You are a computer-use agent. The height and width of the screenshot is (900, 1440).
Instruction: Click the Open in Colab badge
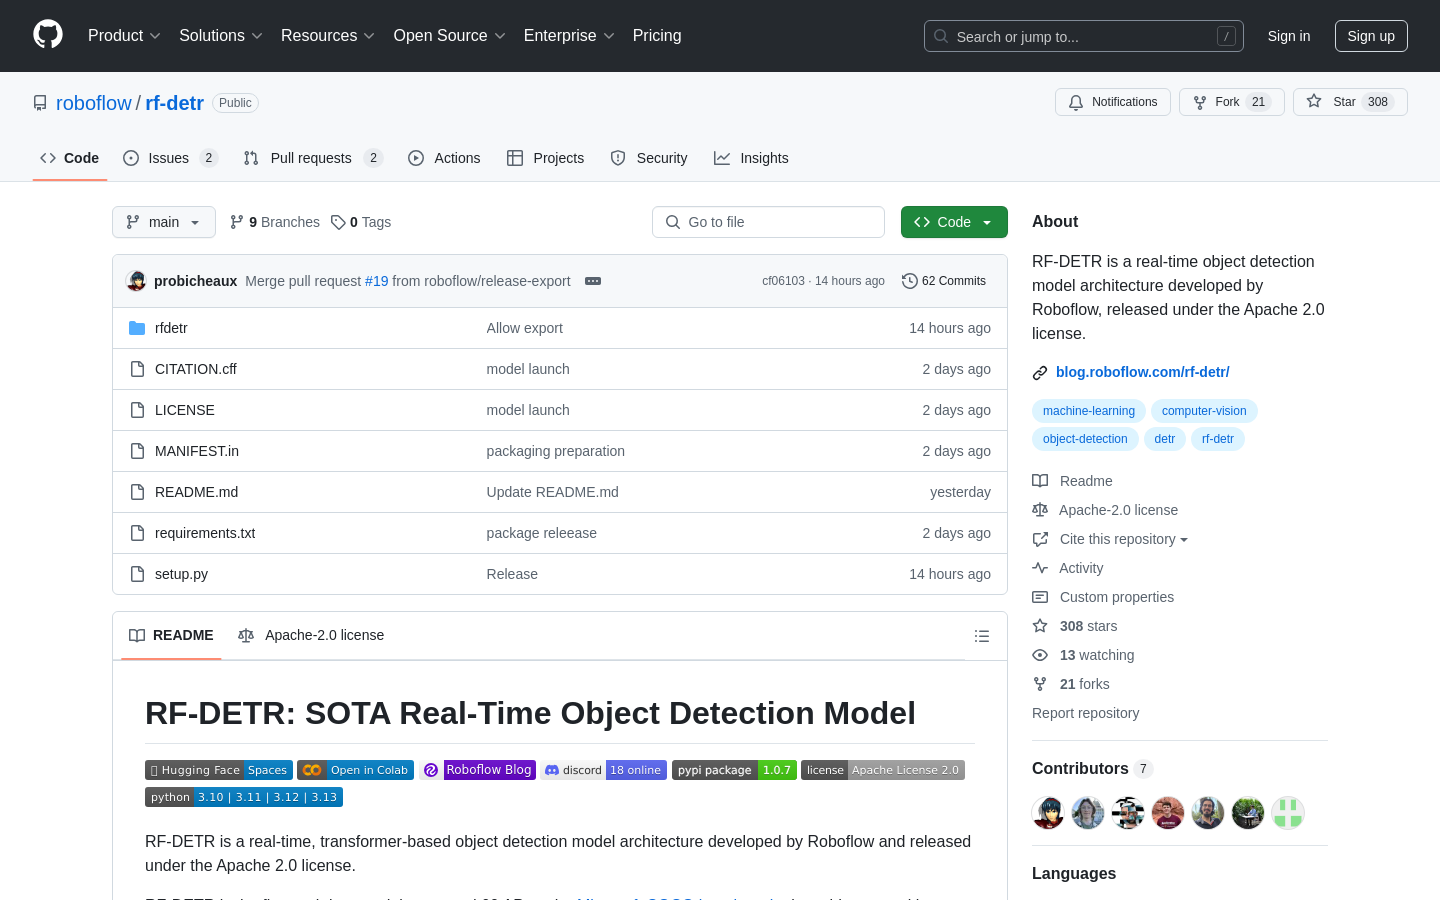click(x=355, y=770)
